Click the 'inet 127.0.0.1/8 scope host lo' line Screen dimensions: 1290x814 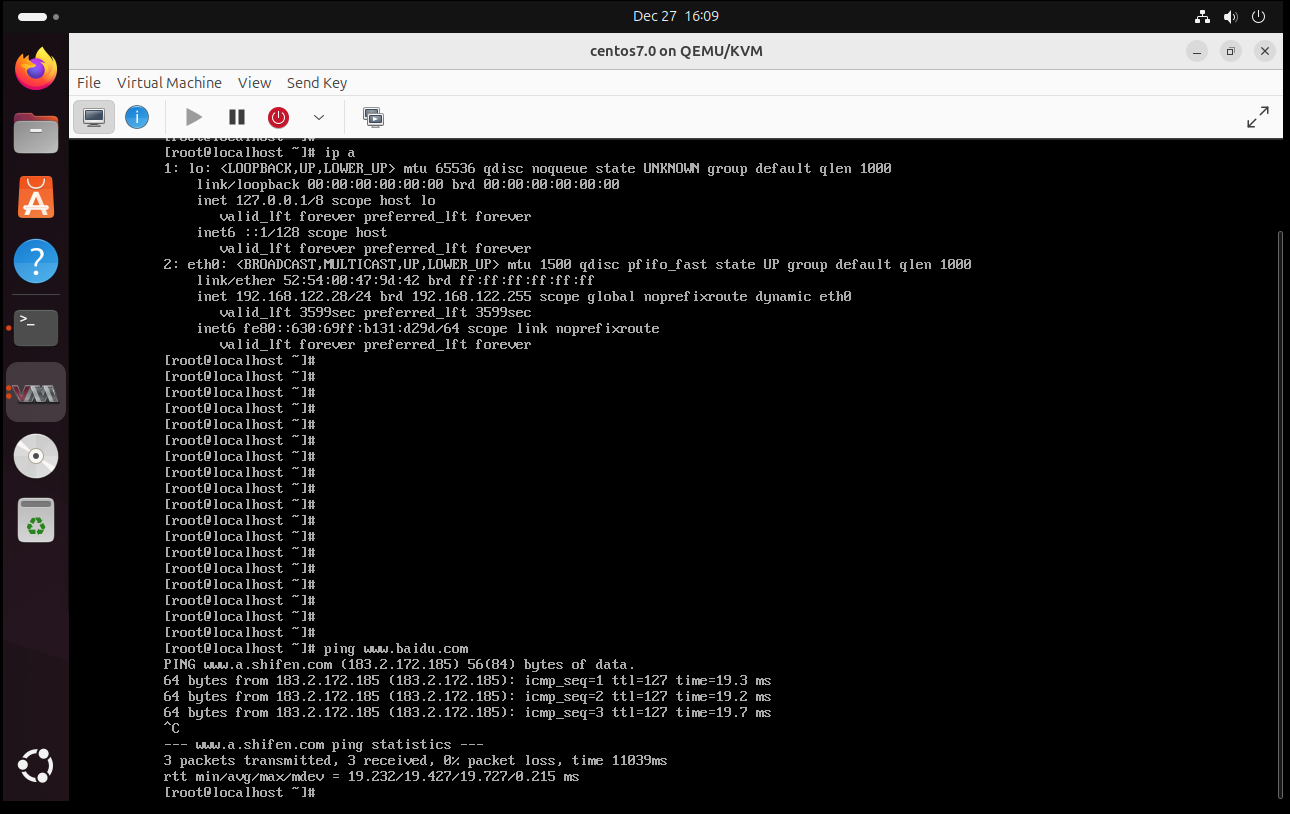pos(316,200)
